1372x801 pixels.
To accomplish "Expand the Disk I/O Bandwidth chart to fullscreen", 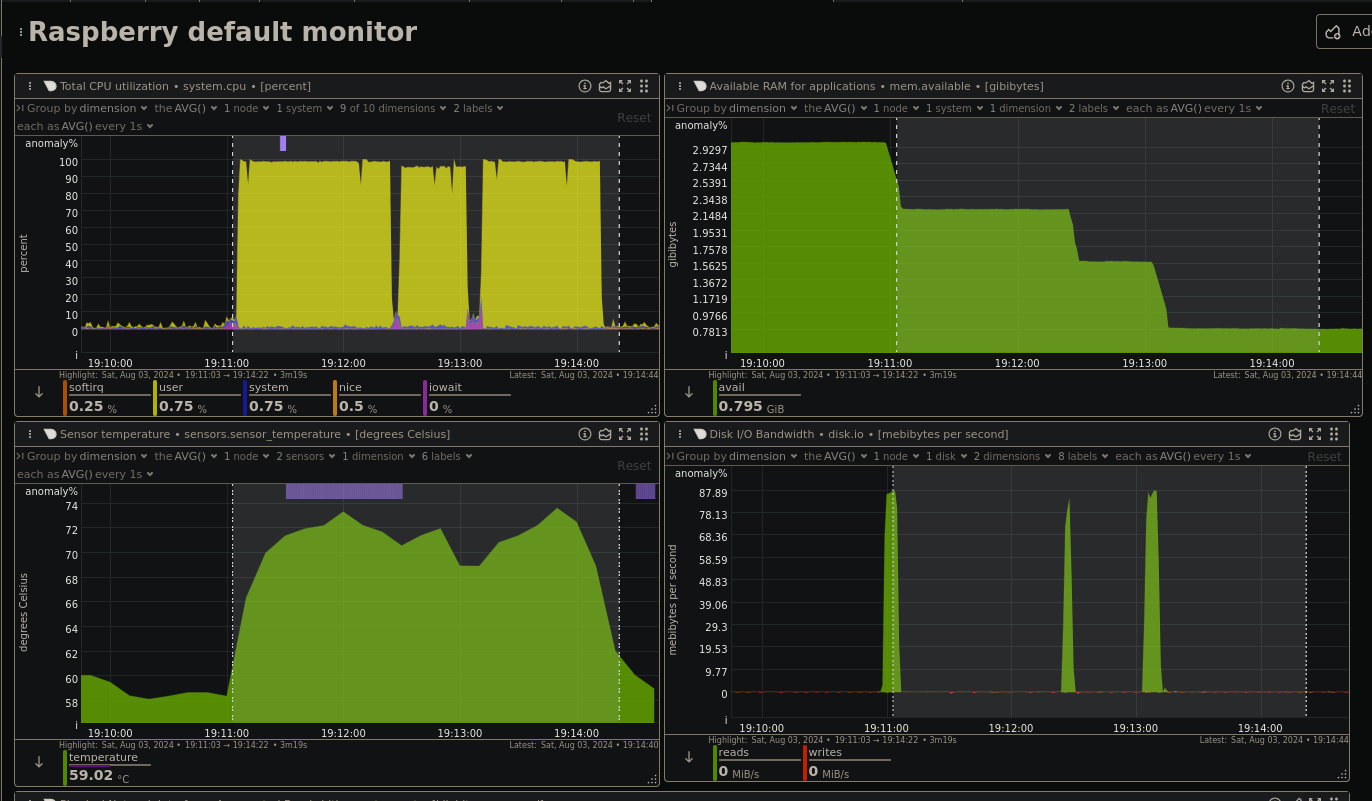I will [x=1315, y=434].
